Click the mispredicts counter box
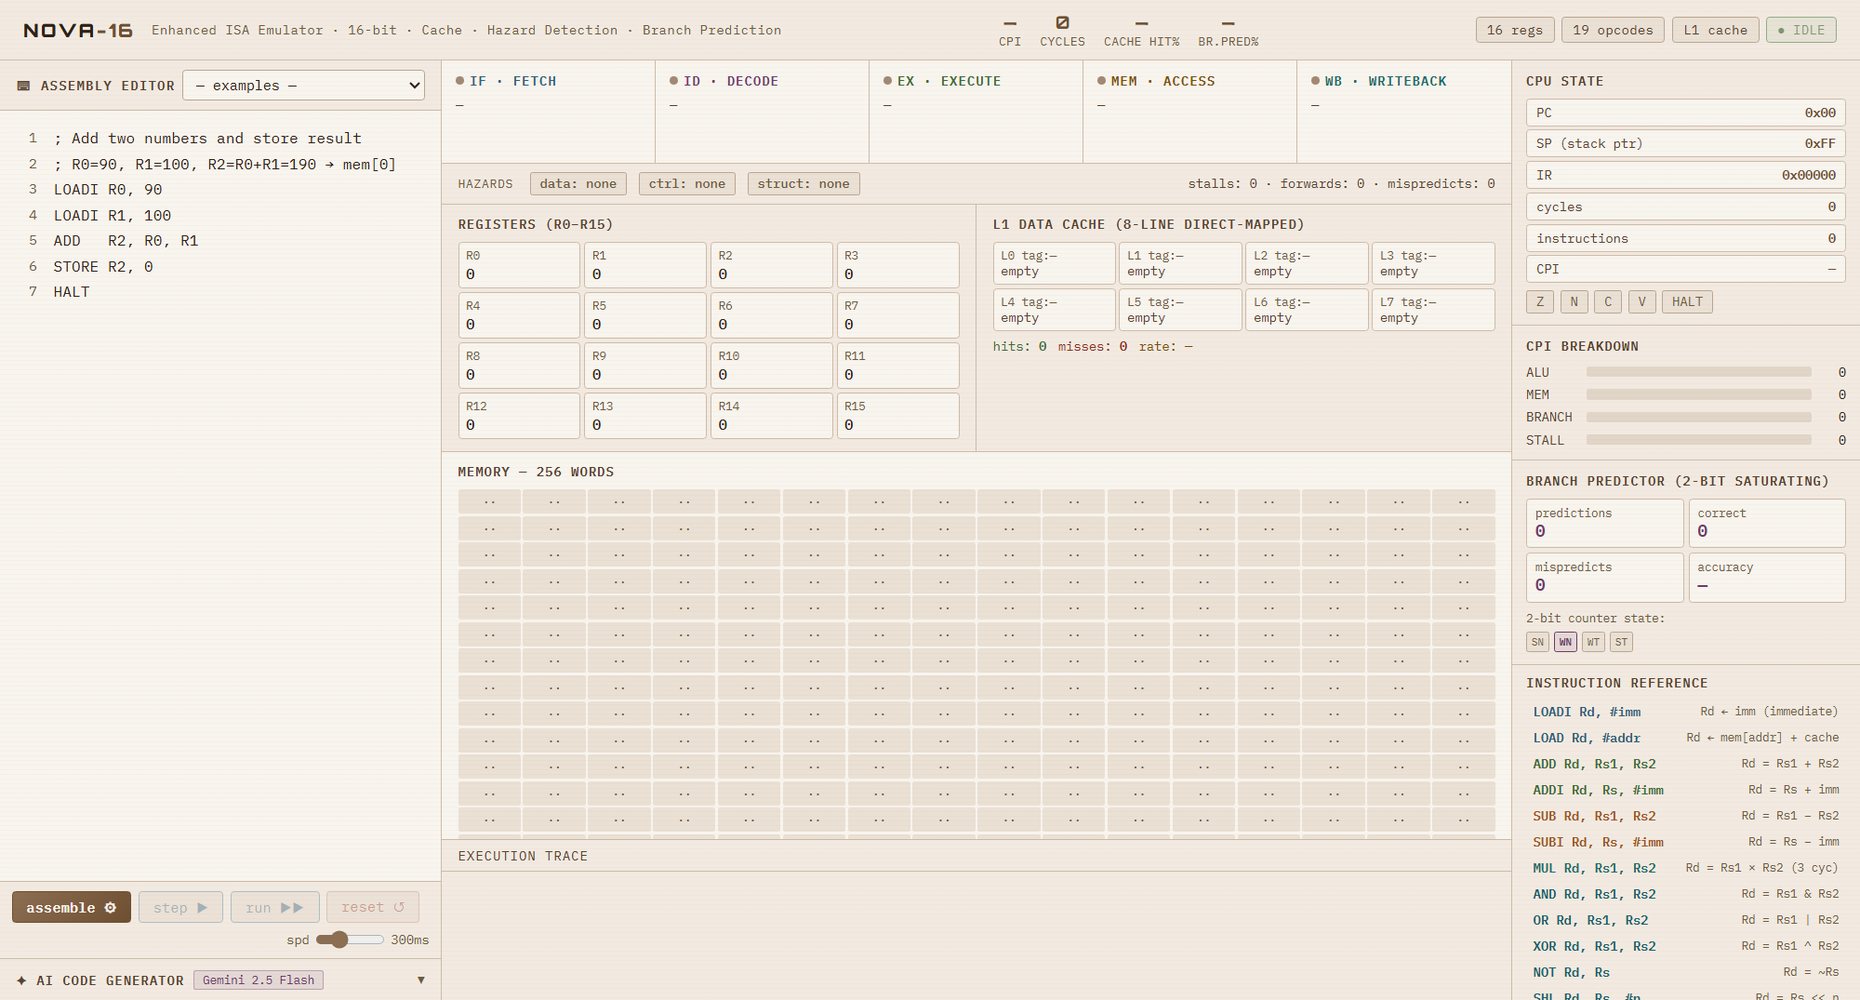The image size is (1860, 1000). pos(1605,577)
